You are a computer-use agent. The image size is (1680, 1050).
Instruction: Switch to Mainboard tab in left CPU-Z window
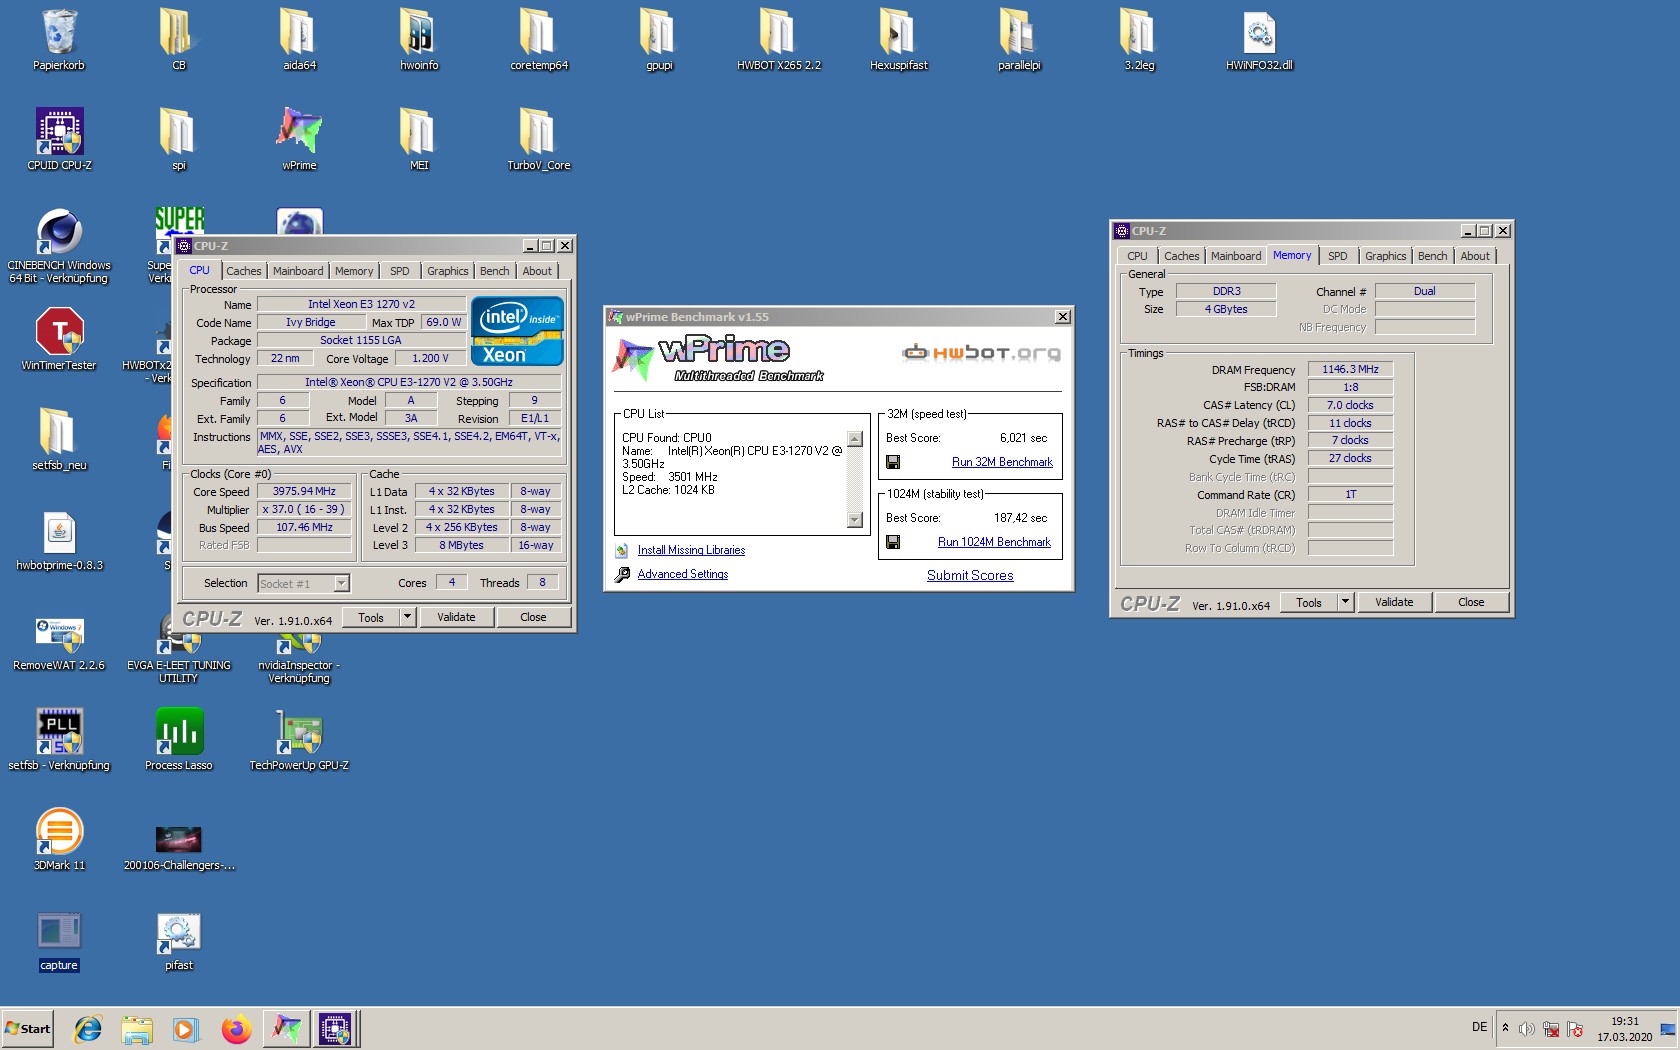(298, 271)
